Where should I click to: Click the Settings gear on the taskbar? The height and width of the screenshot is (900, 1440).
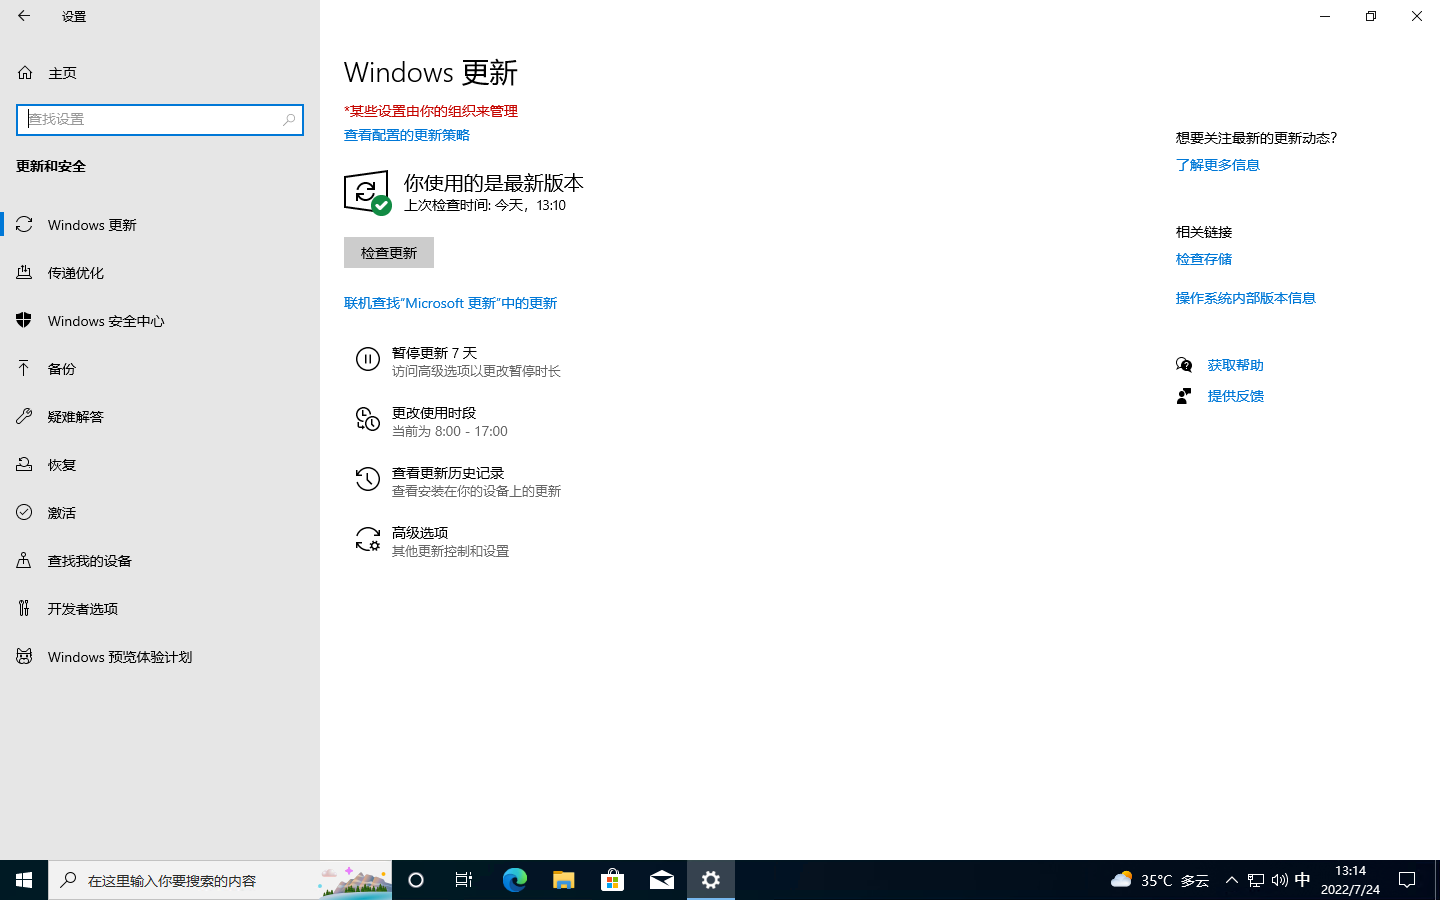point(711,880)
